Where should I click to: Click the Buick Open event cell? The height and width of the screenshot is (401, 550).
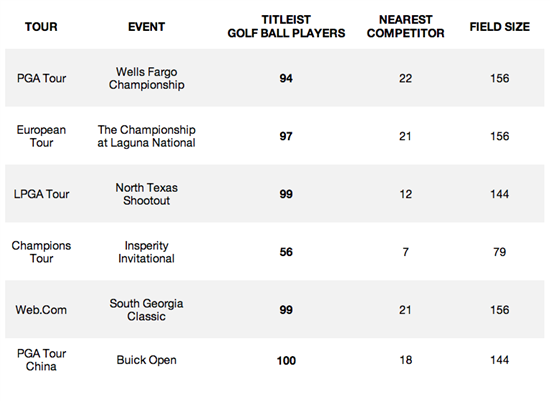click(x=147, y=360)
